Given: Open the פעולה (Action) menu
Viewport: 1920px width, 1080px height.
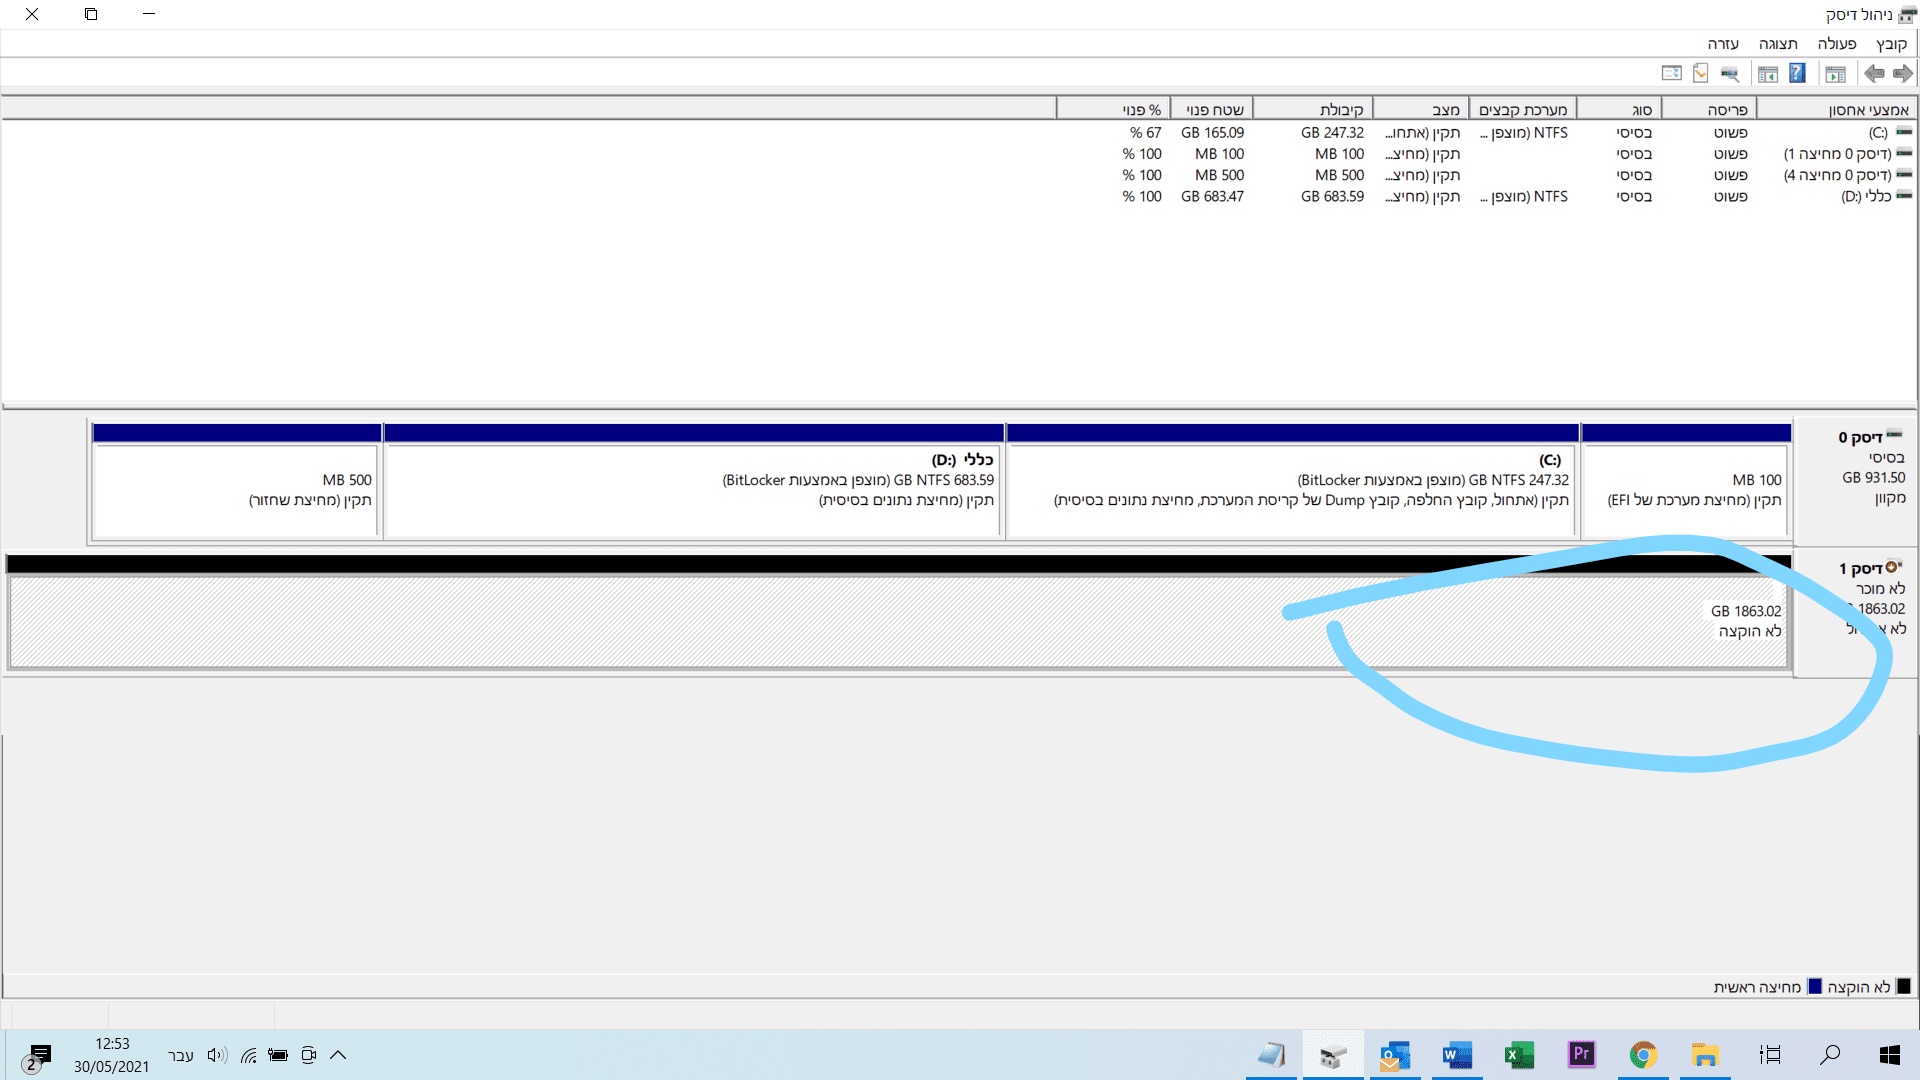Looking at the screenshot, I should [1836, 44].
